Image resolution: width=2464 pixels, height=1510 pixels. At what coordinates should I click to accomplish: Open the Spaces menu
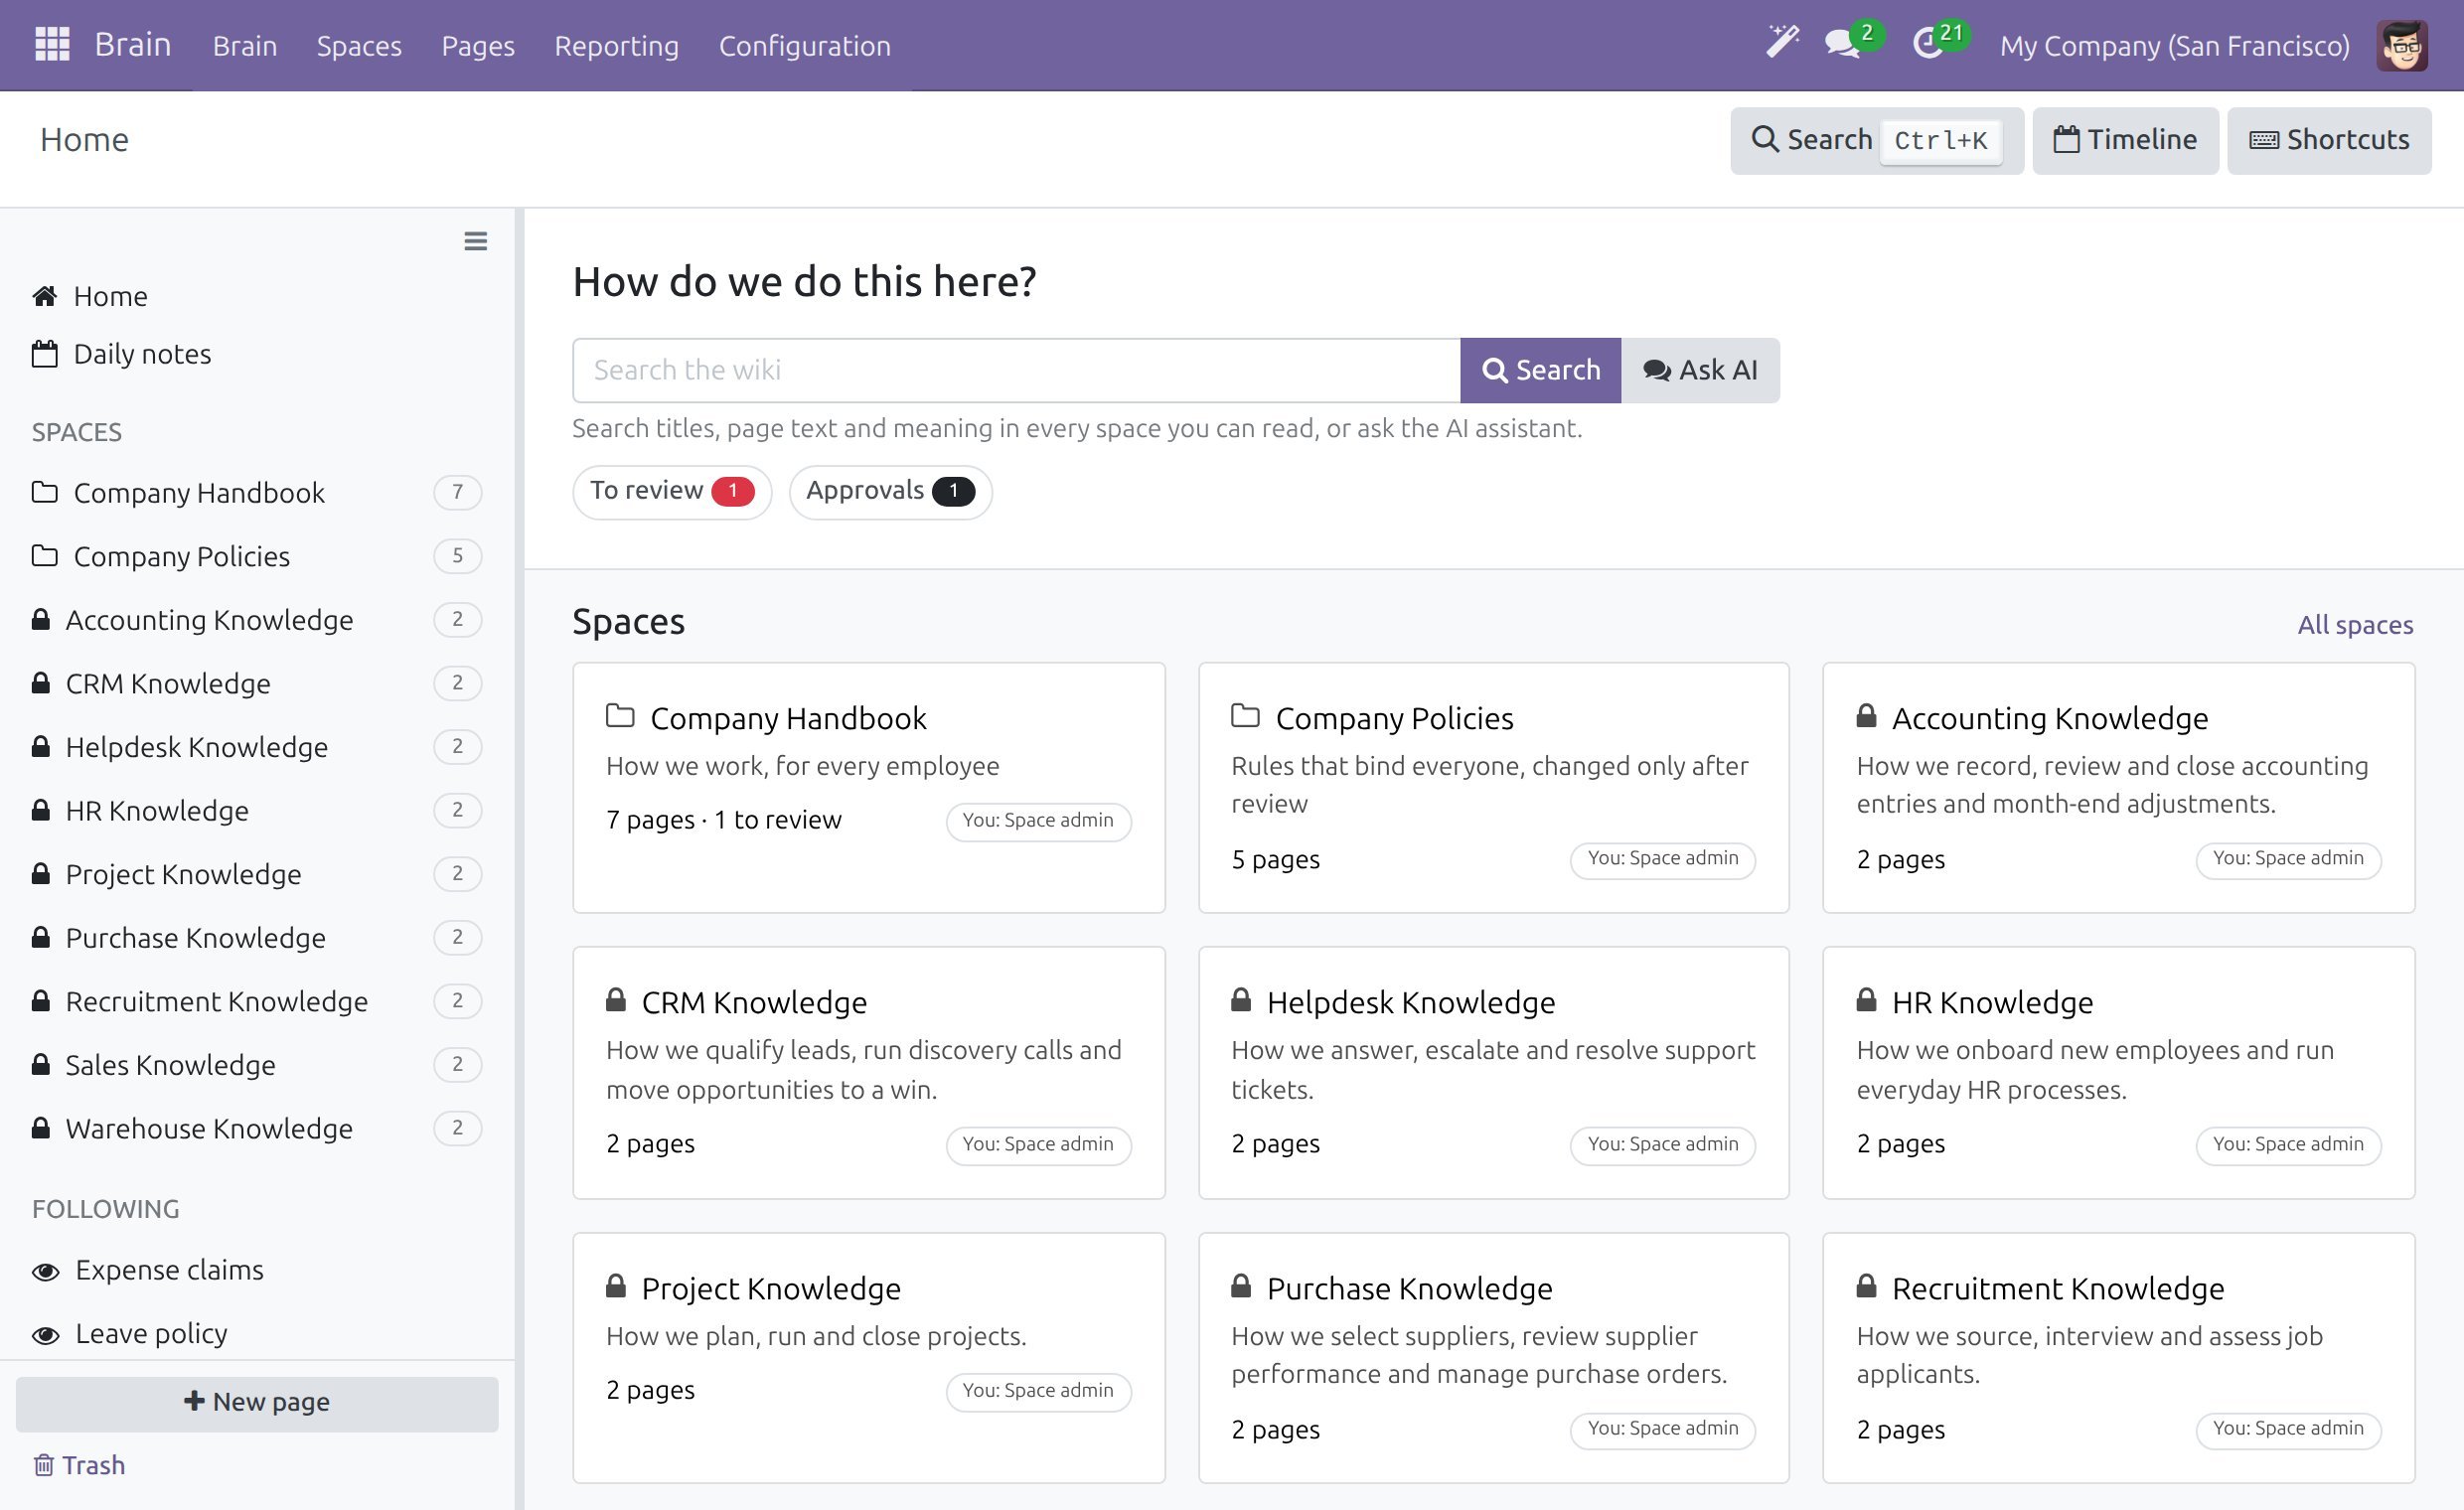359,46
